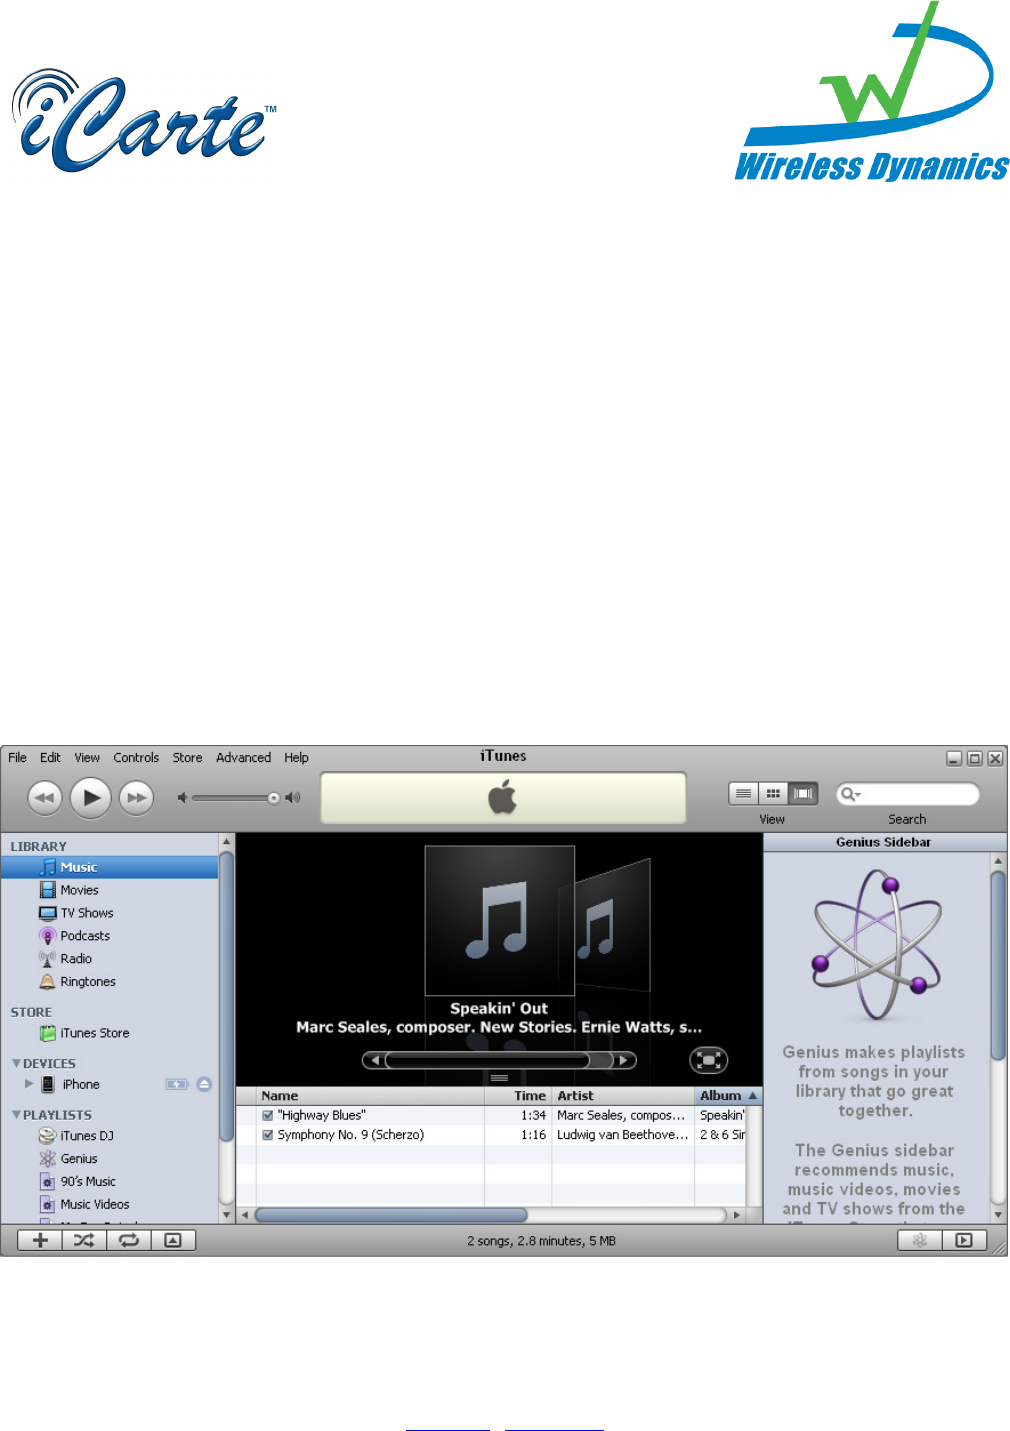Image resolution: width=1010 pixels, height=1431 pixels.
Task: Open the Edit menu
Action: [50, 758]
